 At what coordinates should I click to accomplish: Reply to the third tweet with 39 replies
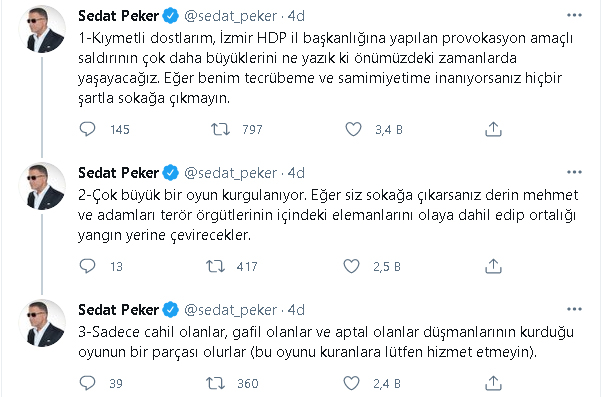click(87, 383)
